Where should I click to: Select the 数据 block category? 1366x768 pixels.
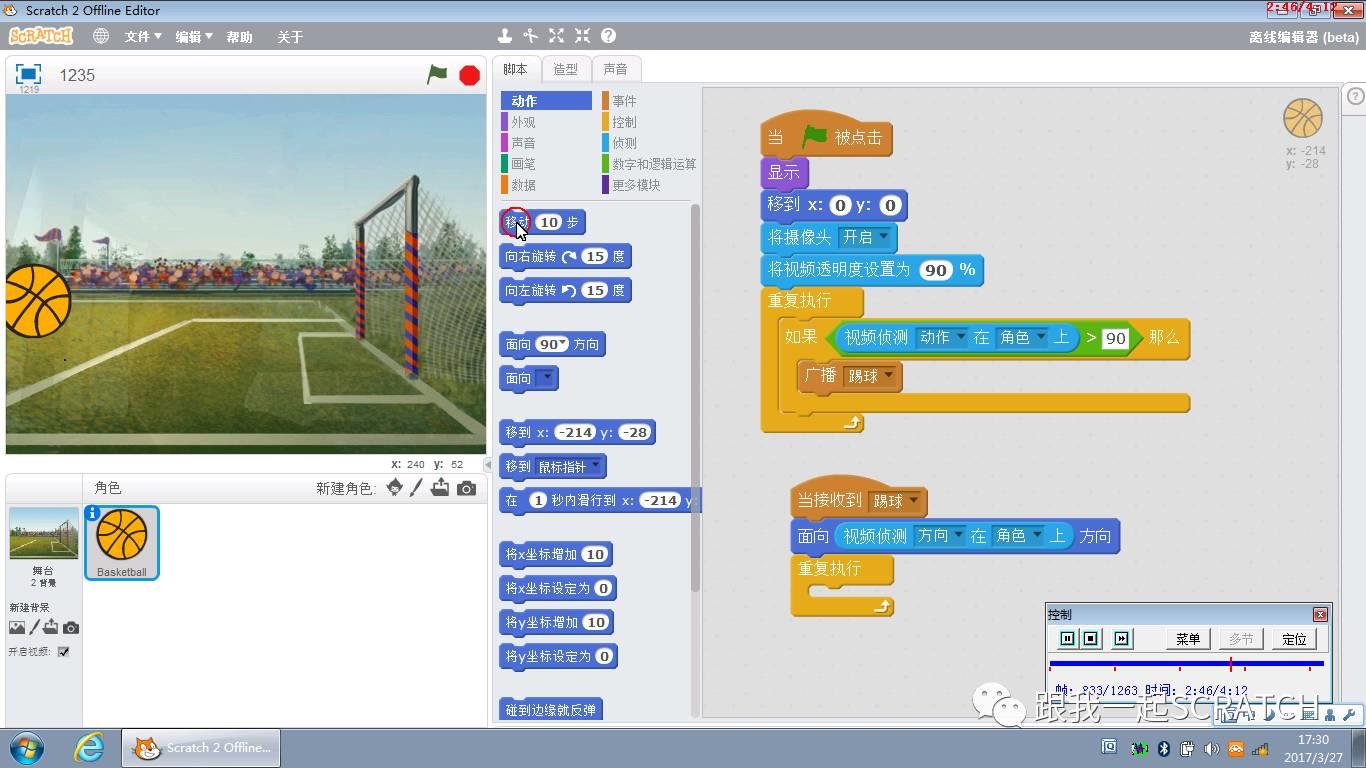pyautogui.click(x=545, y=185)
